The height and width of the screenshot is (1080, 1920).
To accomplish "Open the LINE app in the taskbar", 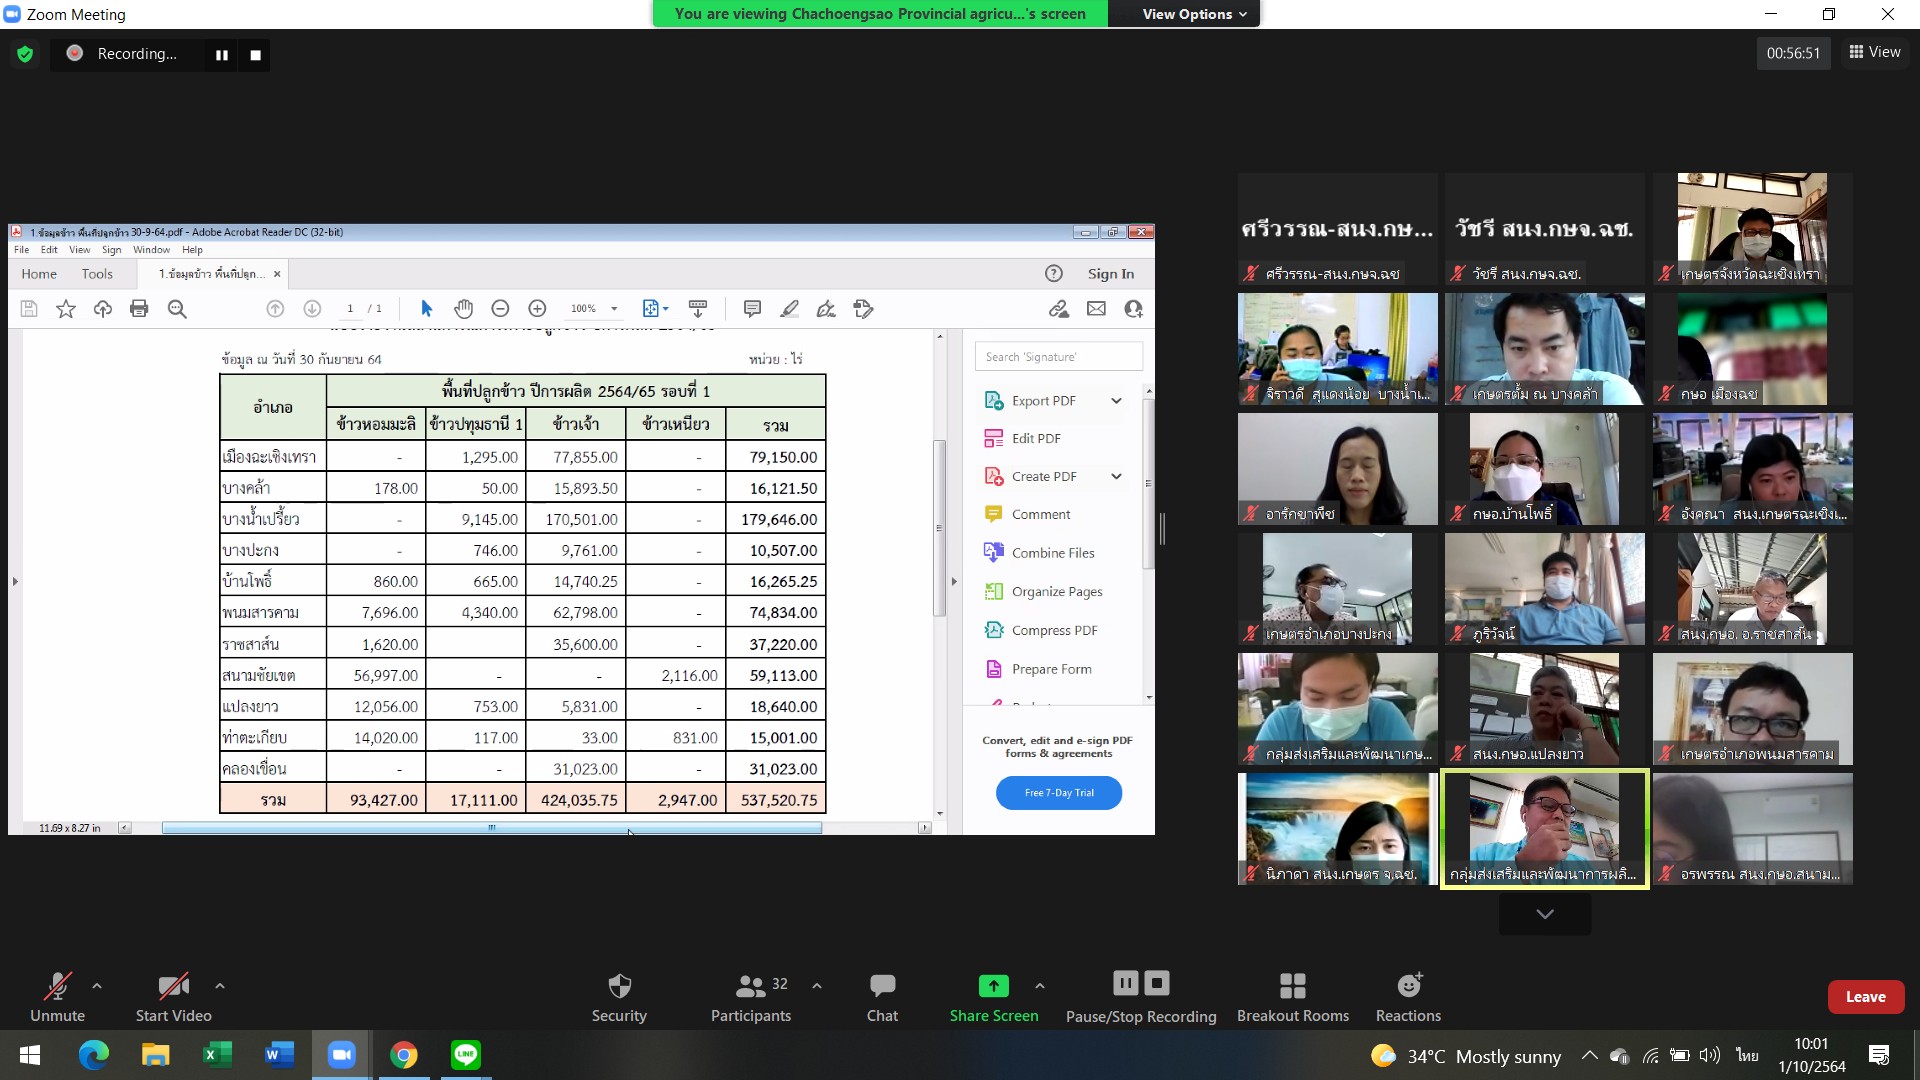I will 466,1054.
